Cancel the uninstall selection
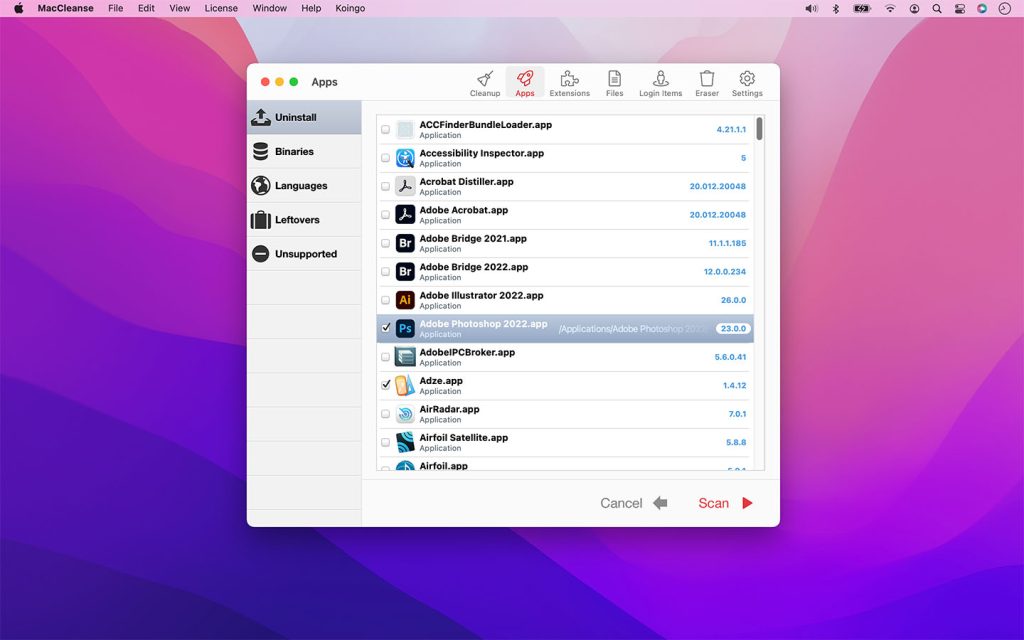 tap(621, 503)
